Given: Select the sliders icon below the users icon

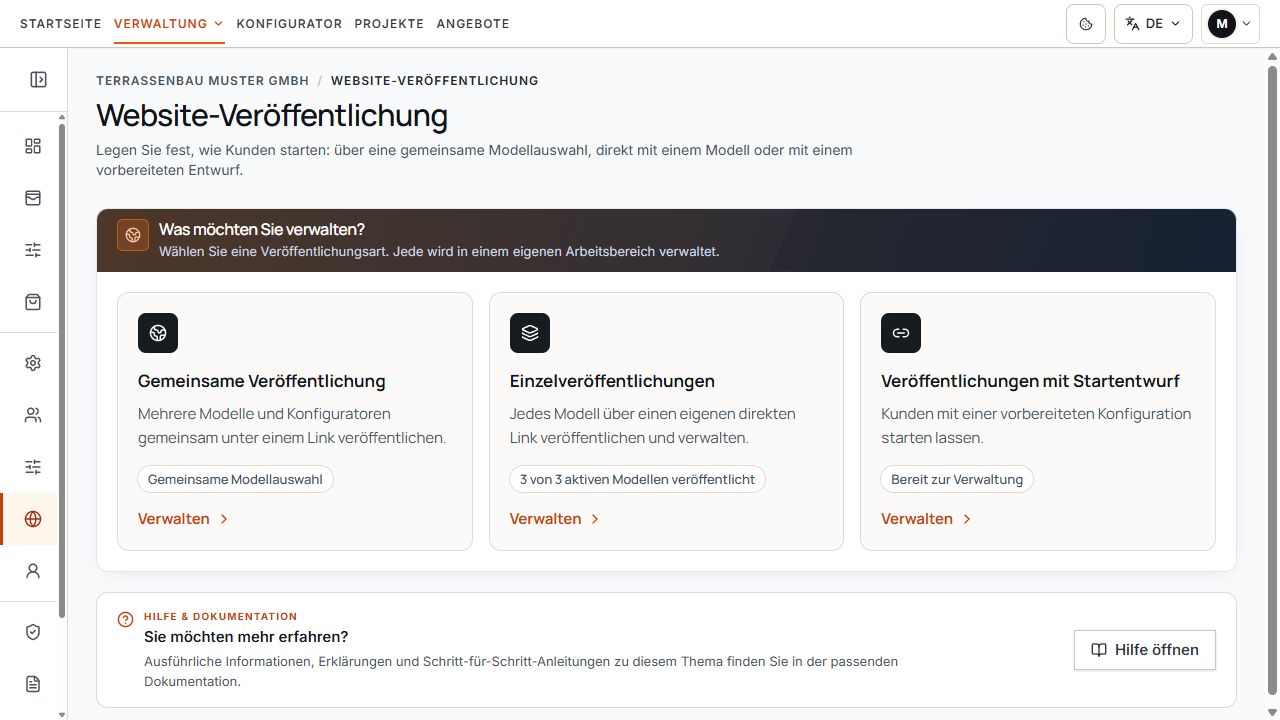Looking at the screenshot, I should (x=33, y=467).
